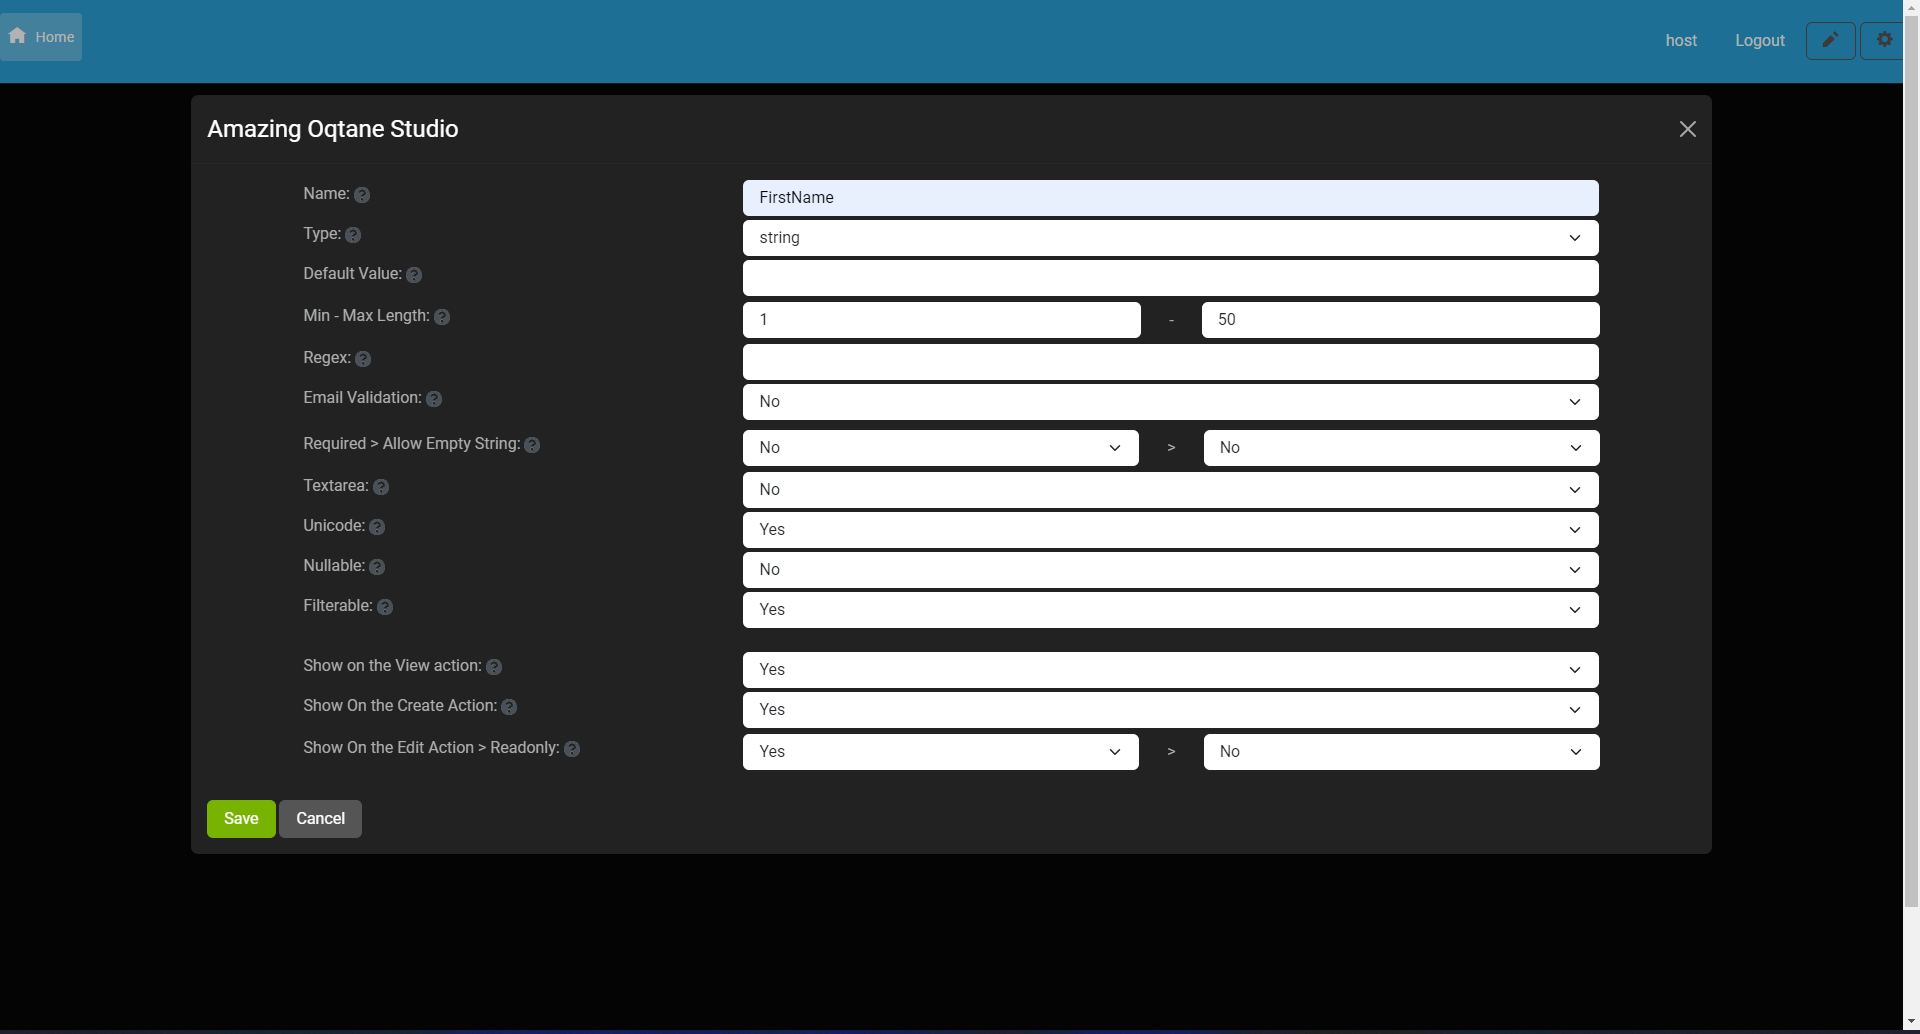Show help icon for Email Validation

click(x=434, y=399)
